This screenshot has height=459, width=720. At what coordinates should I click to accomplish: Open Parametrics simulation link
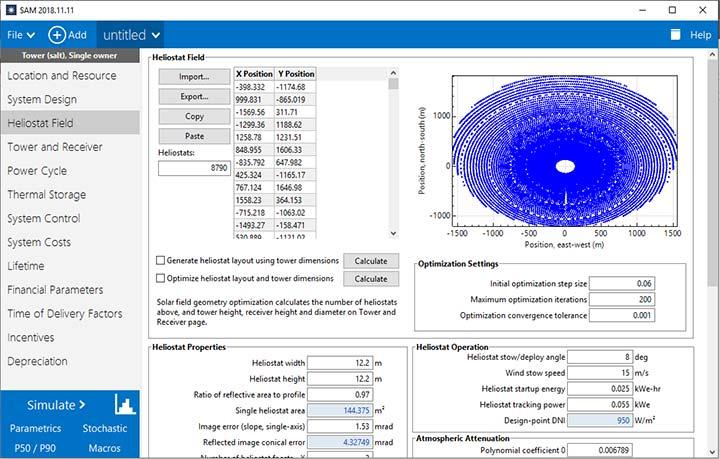point(35,428)
